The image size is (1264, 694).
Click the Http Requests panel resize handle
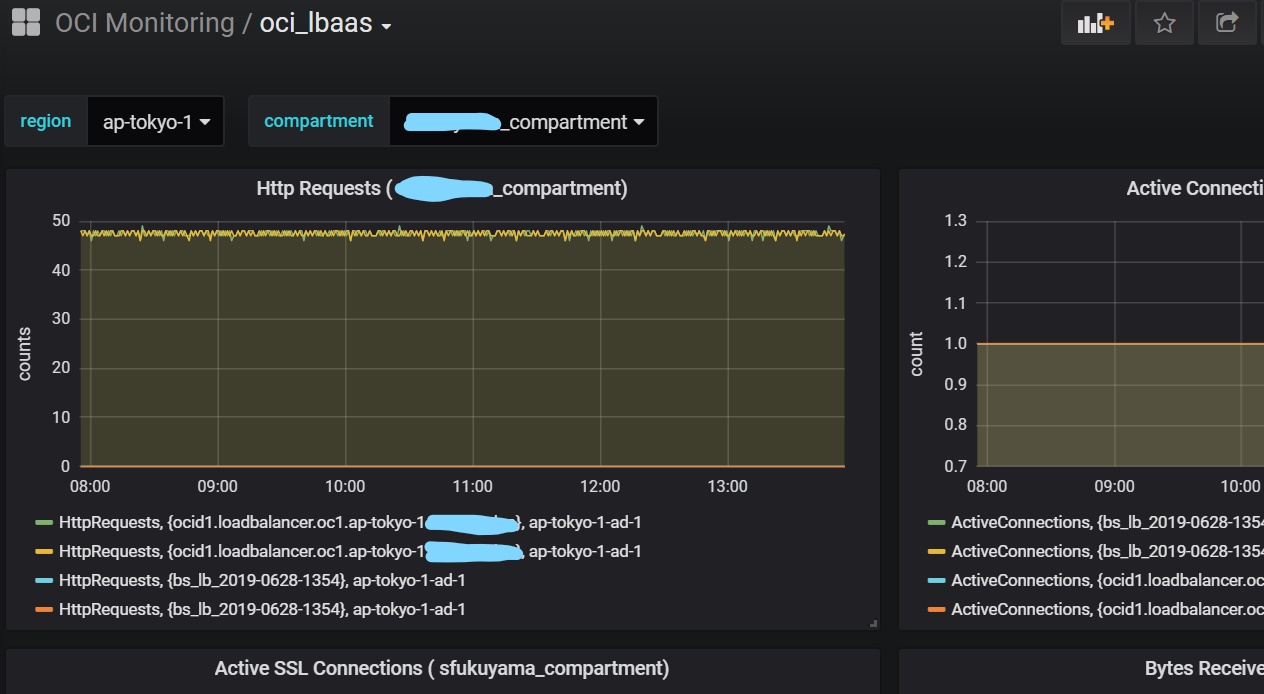873,623
